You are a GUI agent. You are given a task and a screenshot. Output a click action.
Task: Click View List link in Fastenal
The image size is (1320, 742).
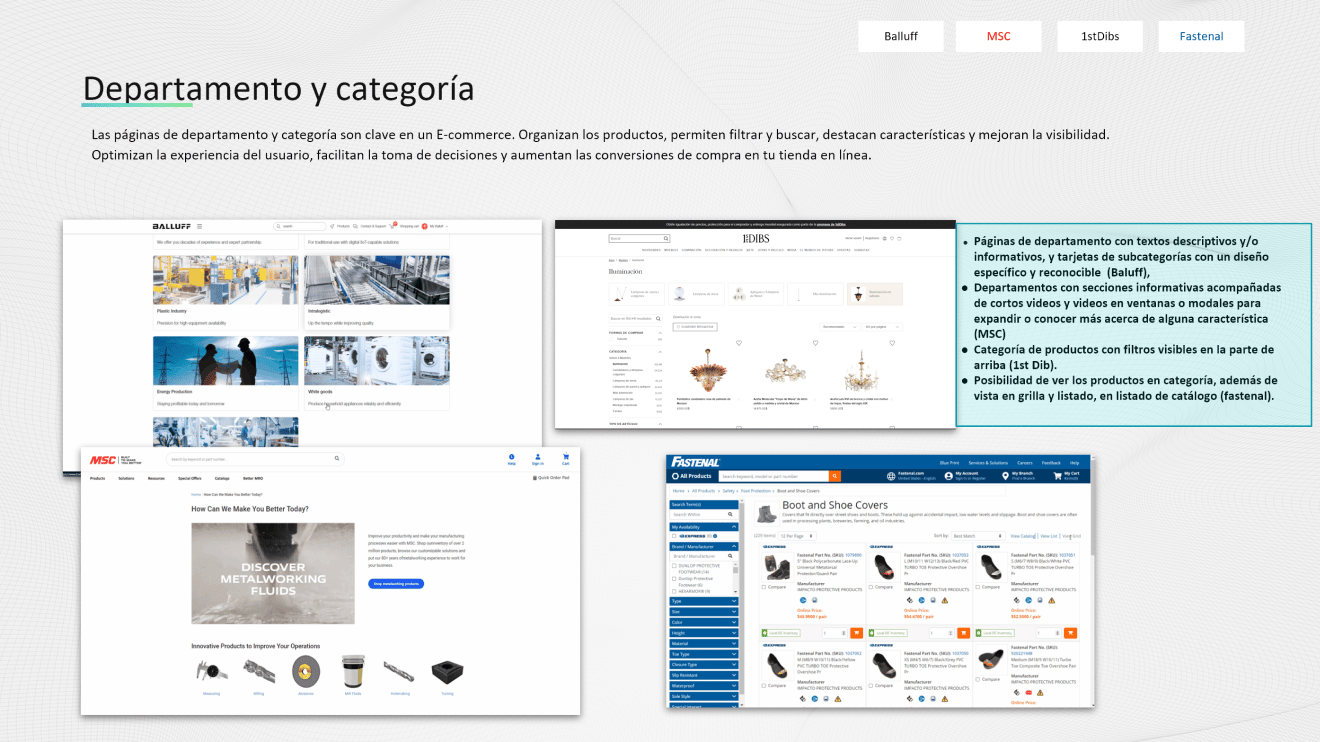tap(1048, 536)
